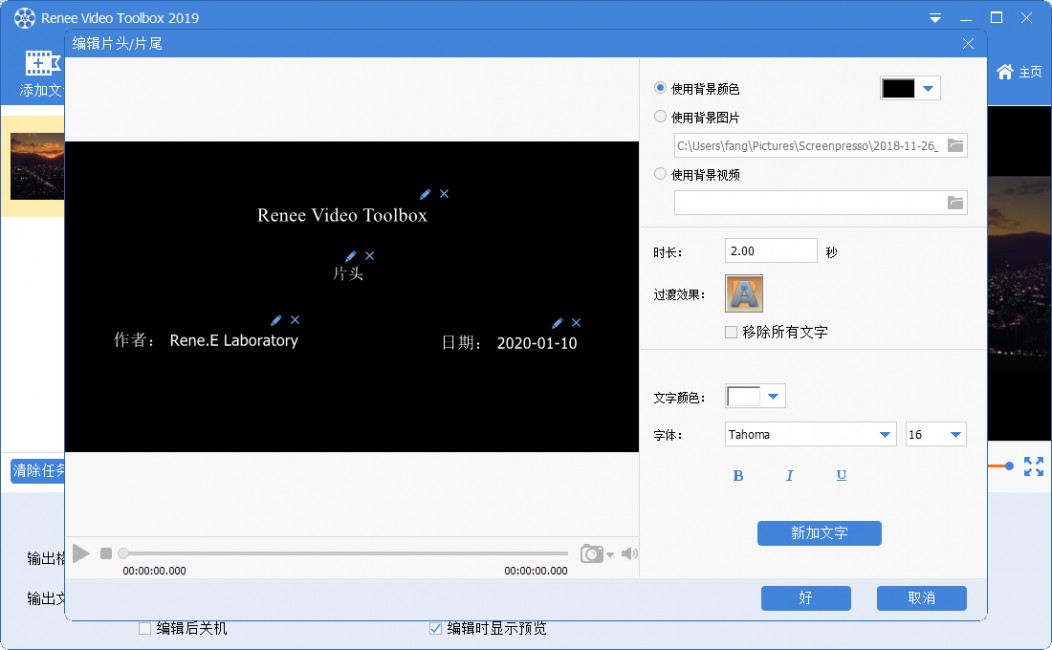Delete the 片头 text using its X icon
Image resolution: width=1052 pixels, height=650 pixels.
(x=370, y=256)
